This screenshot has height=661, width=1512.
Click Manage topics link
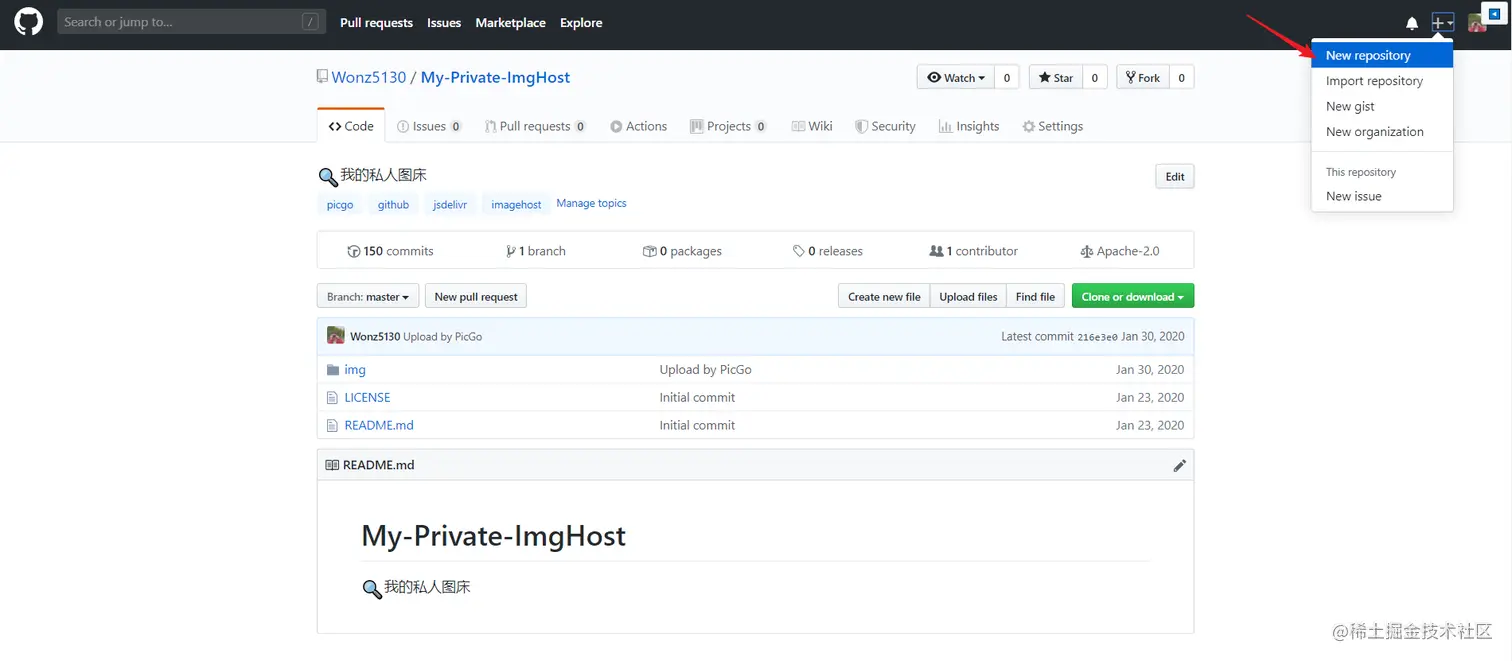tap(591, 203)
